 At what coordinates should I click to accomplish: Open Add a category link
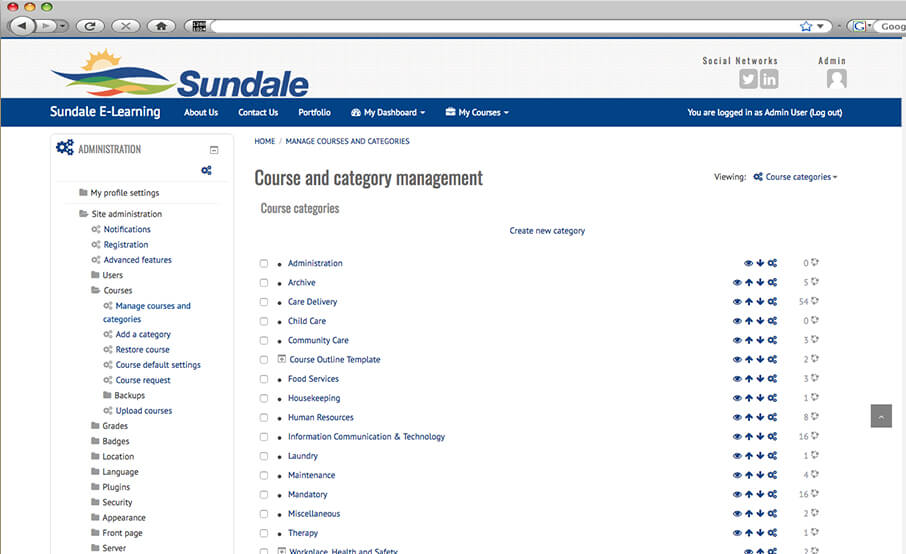pyautogui.click(x=143, y=334)
